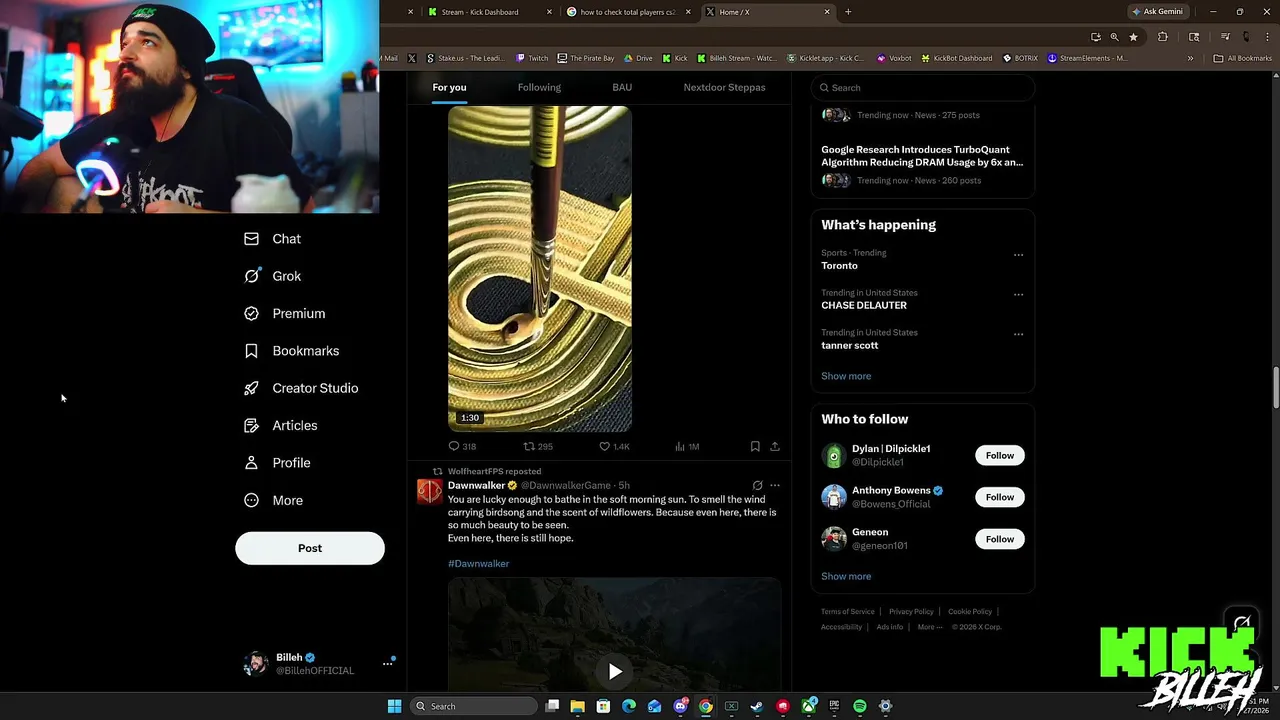
Task: Open Billeh account switcher ellipsis
Action: point(387,664)
